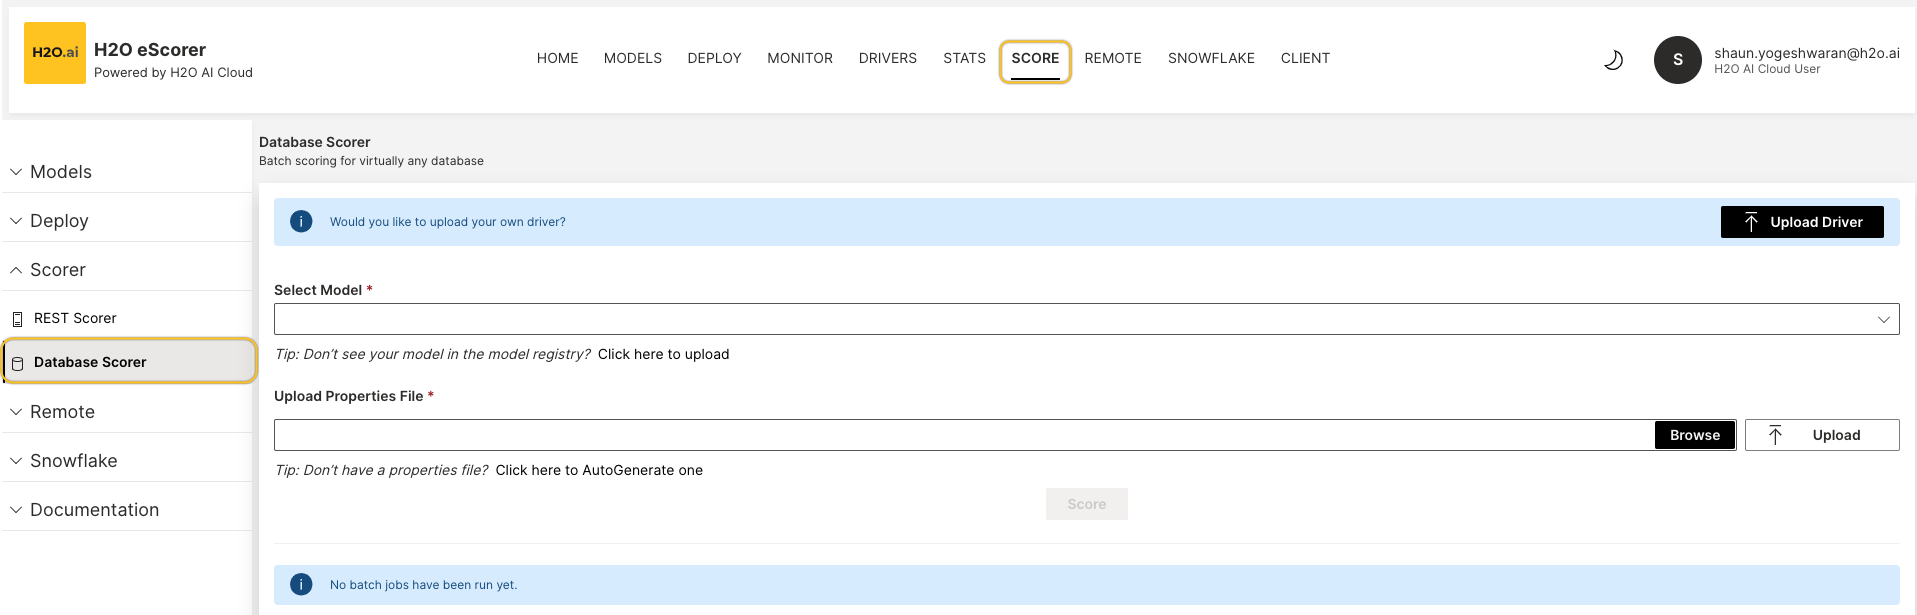Expand the Models sidebar section

coord(60,172)
